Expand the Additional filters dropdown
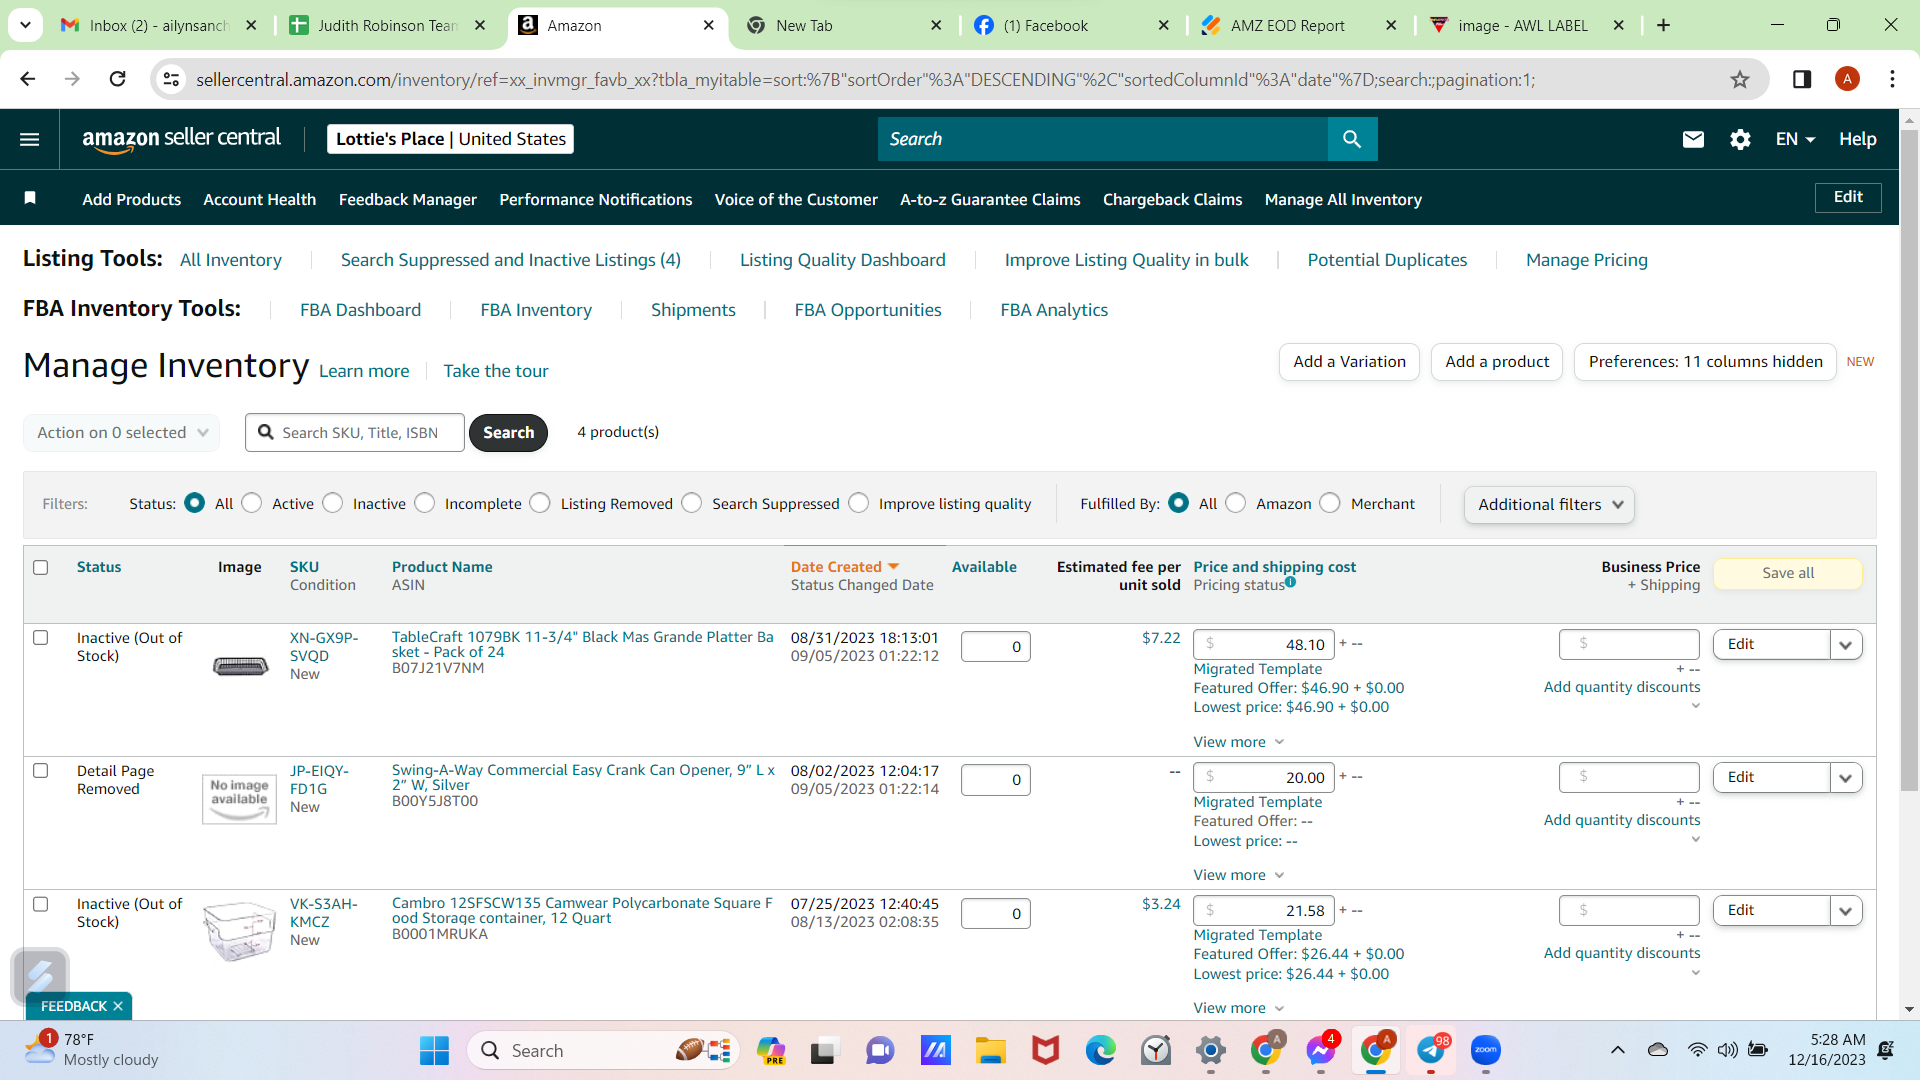 point(1549,505)
